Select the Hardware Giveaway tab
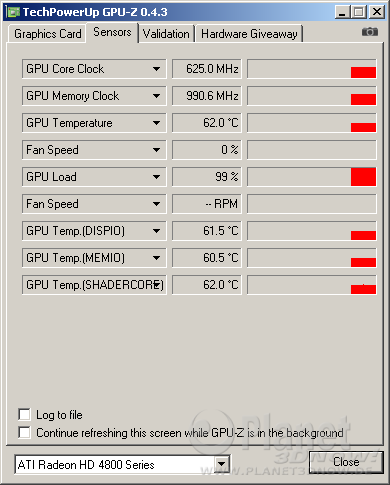Screen dimensions: 390x485 coord(249,34)
